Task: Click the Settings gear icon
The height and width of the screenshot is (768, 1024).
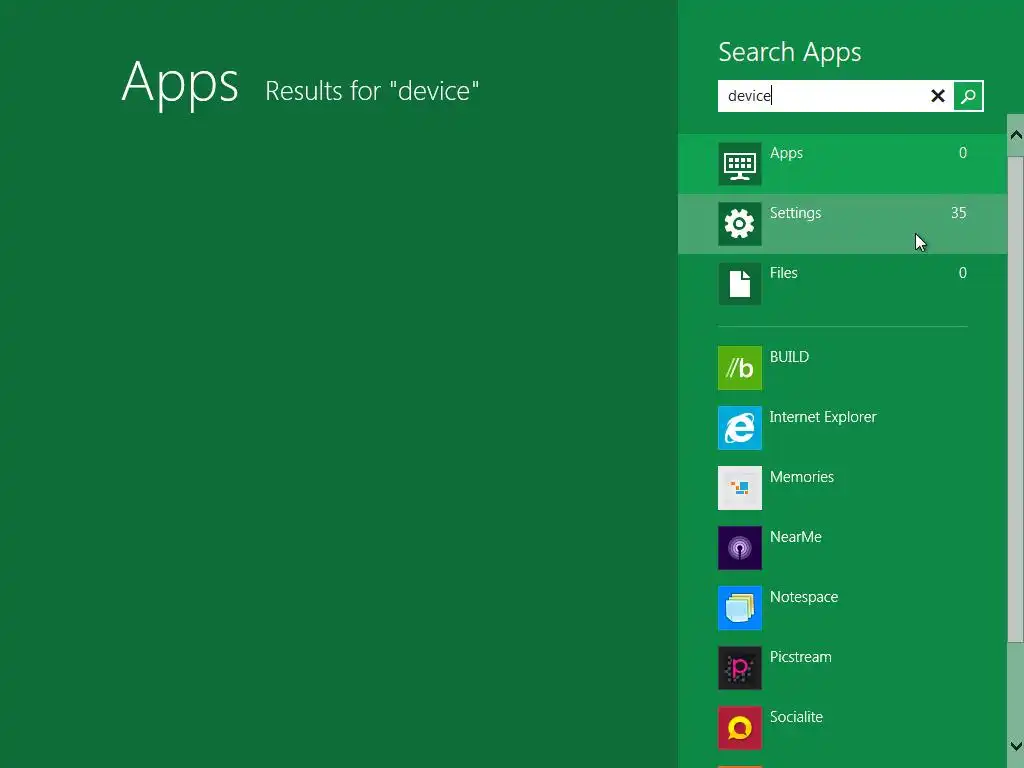Action: pos(739,224)
